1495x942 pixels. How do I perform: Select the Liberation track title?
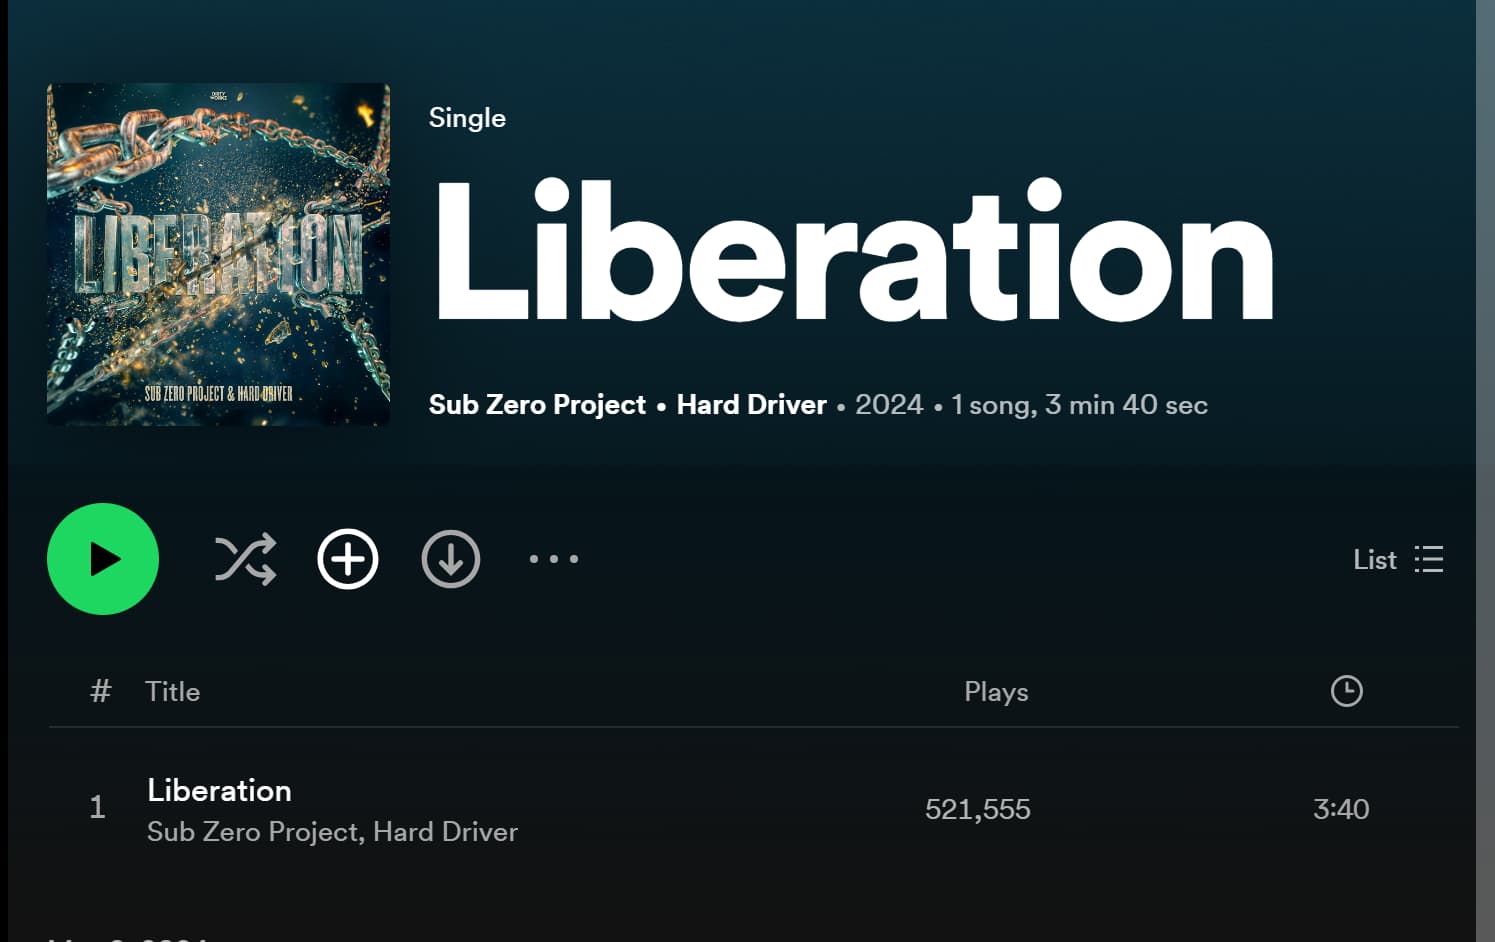click(219, 790)
